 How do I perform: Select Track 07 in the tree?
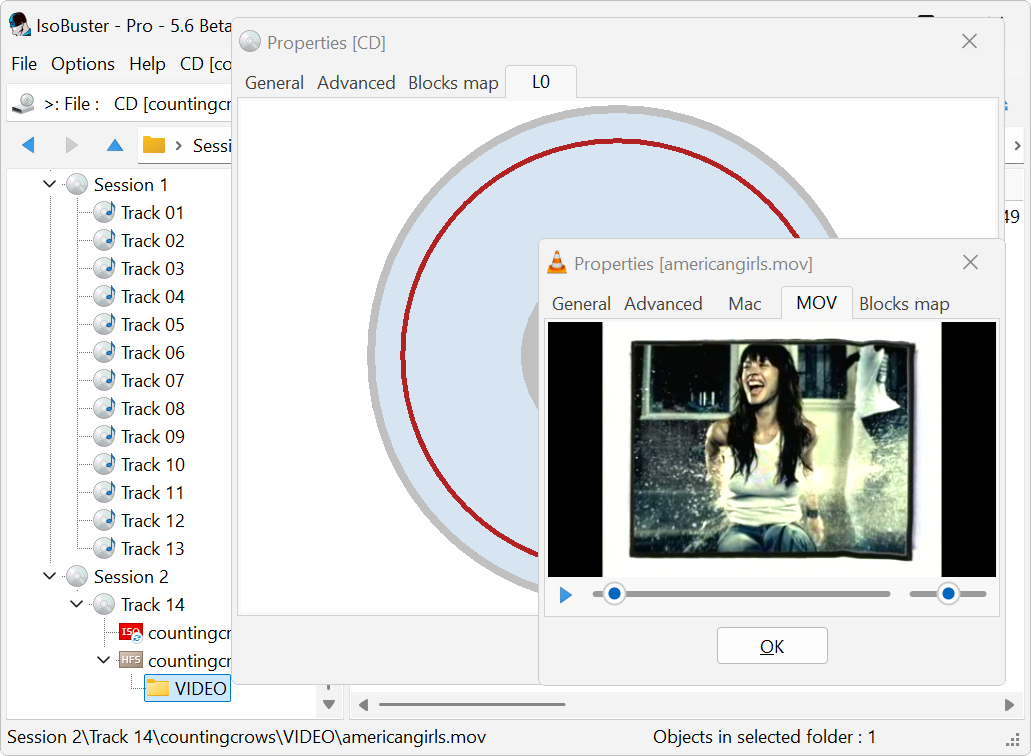click(153, 381)
